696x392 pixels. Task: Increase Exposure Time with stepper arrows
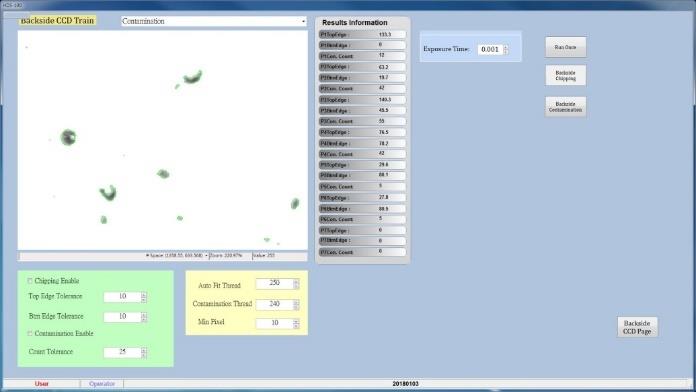point(506,47)
